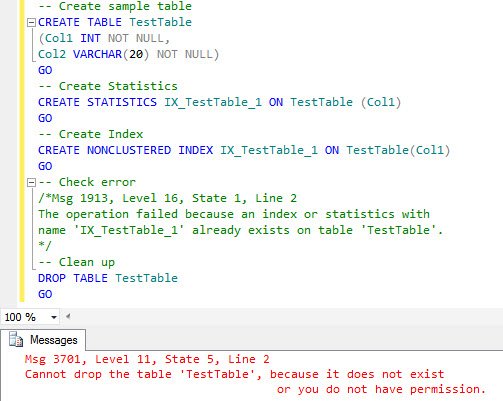Click the Messages tab icon
Viewport: 503px width, 401px height.
point(16,340)
